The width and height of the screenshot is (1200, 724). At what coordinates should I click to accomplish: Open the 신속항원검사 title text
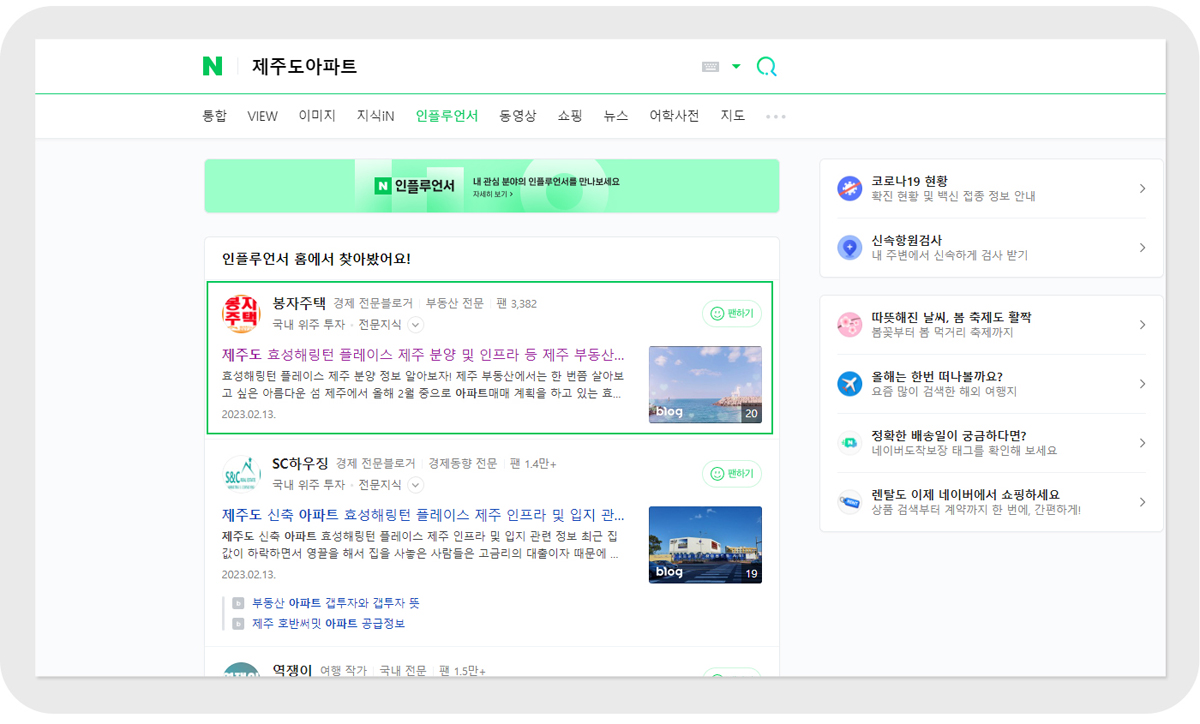tap(906, 240)
